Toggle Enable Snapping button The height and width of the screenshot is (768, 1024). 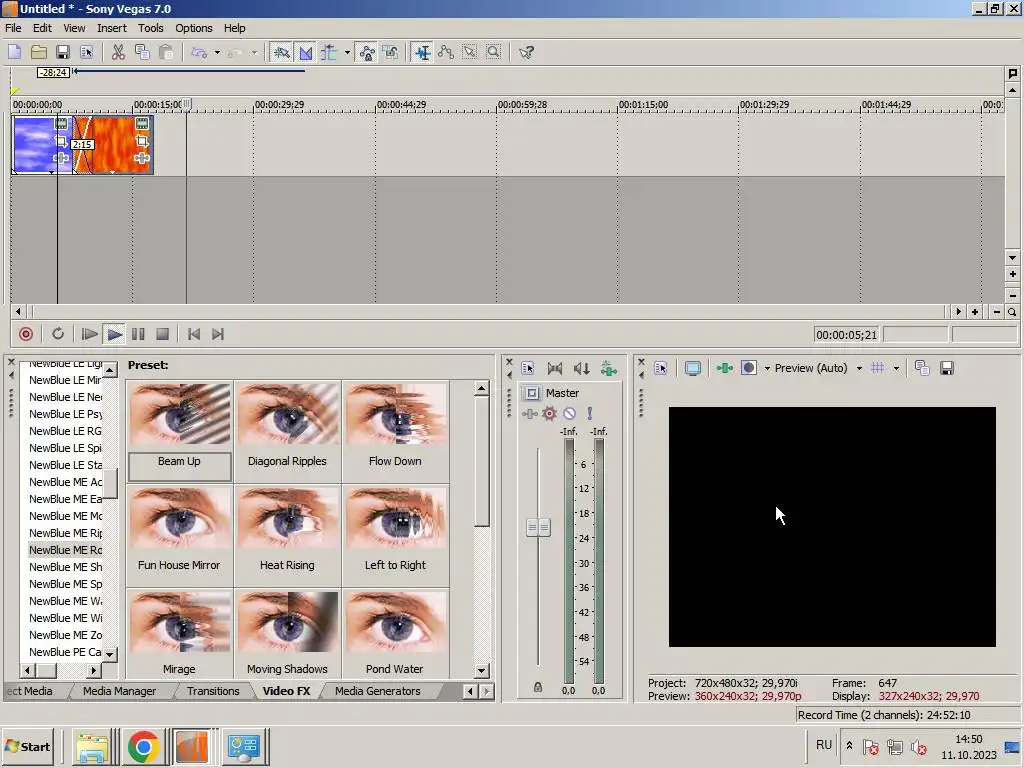tap(281, 52)
